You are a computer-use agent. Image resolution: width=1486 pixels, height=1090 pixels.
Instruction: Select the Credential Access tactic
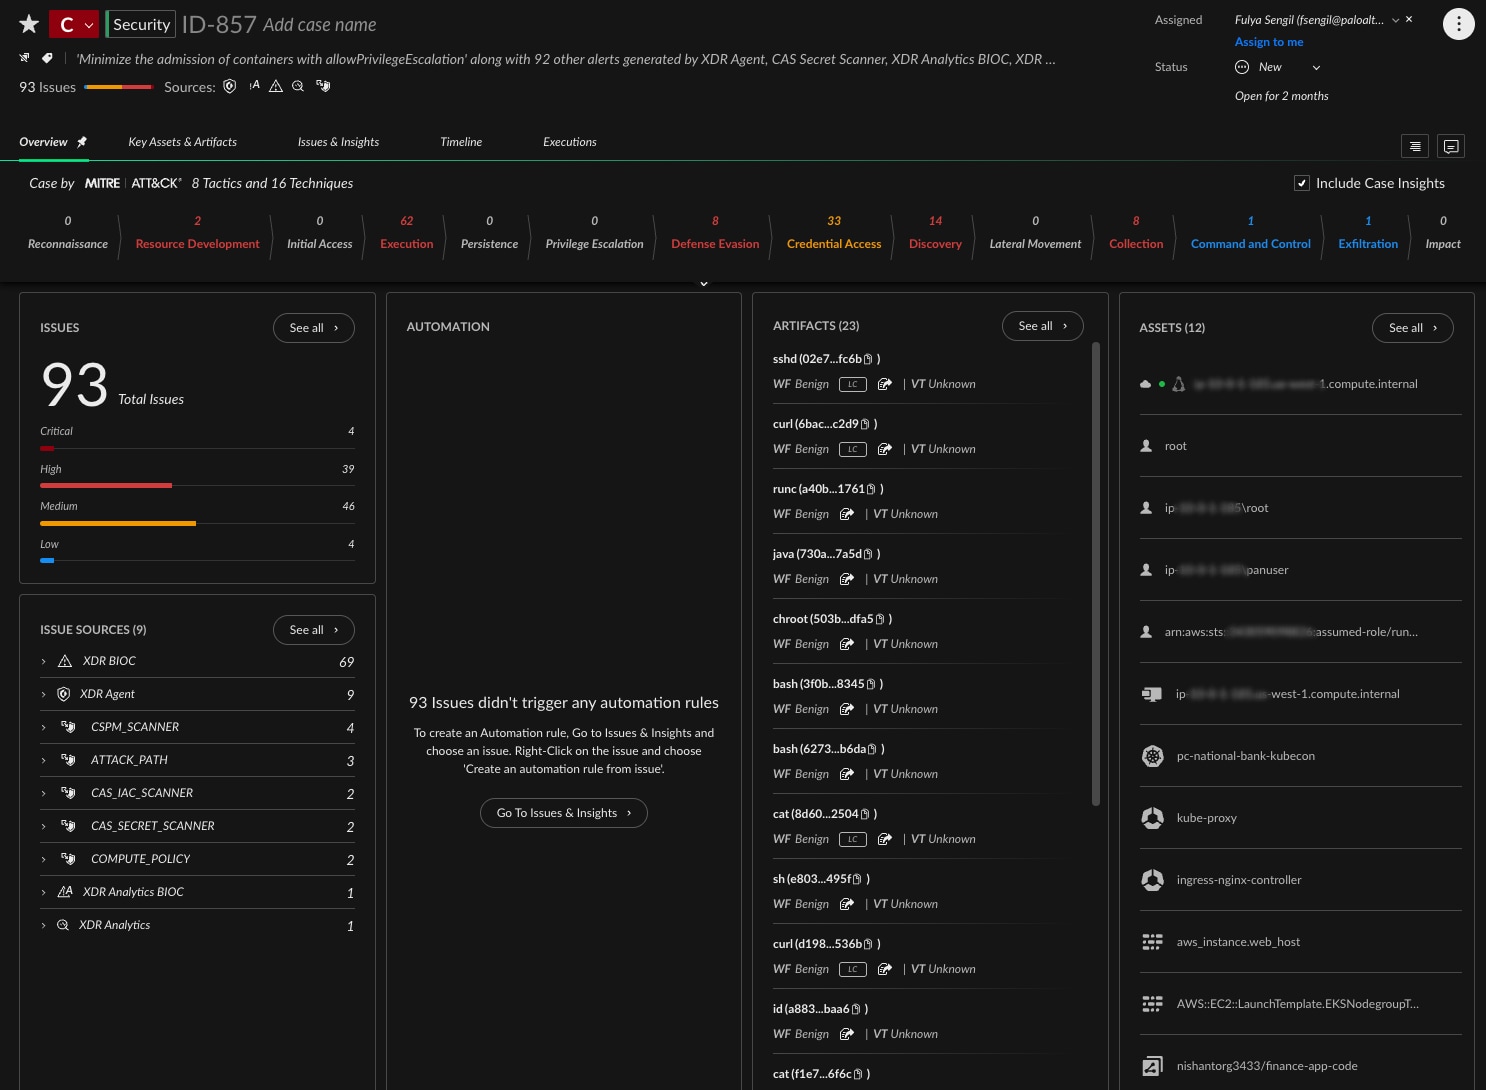(834, 233)
